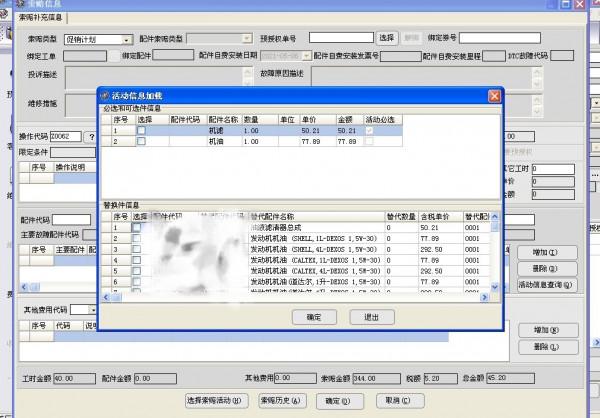Confirm with 确定 in the 活动信息加载 dialog
This screenshot has width=600, height=418.
point(314,317)
